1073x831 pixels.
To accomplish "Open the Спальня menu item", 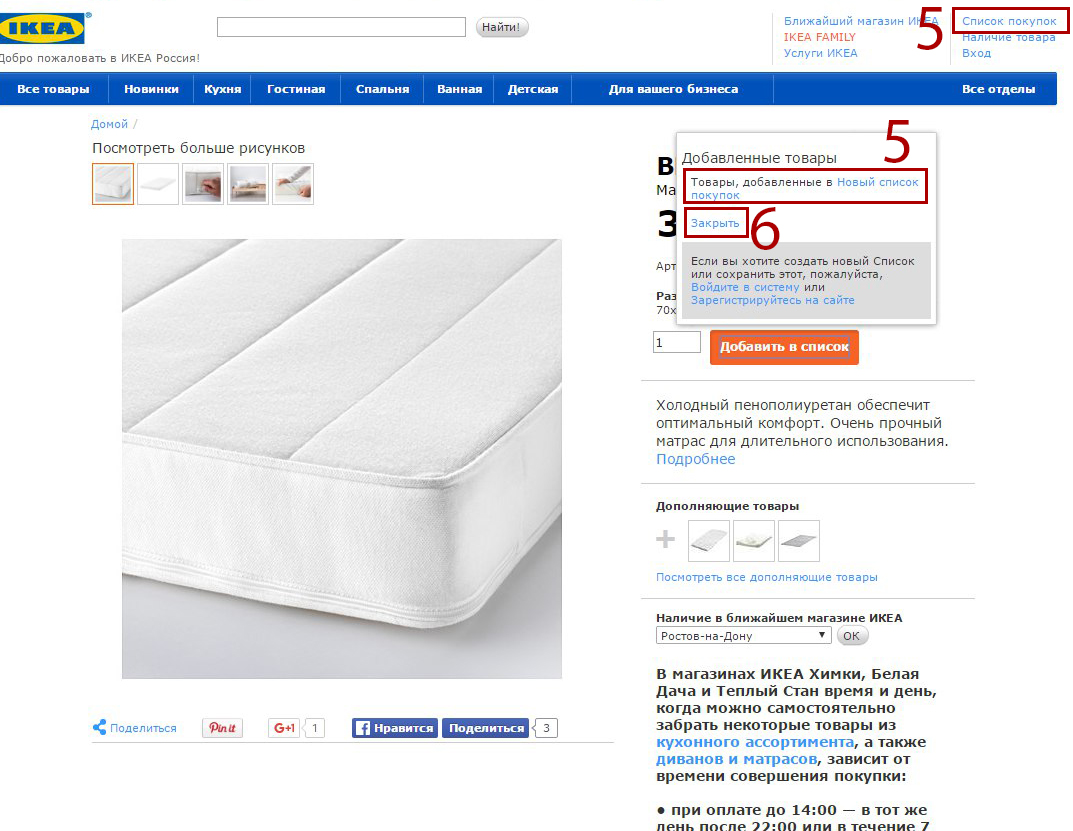I will click(383, 89).
